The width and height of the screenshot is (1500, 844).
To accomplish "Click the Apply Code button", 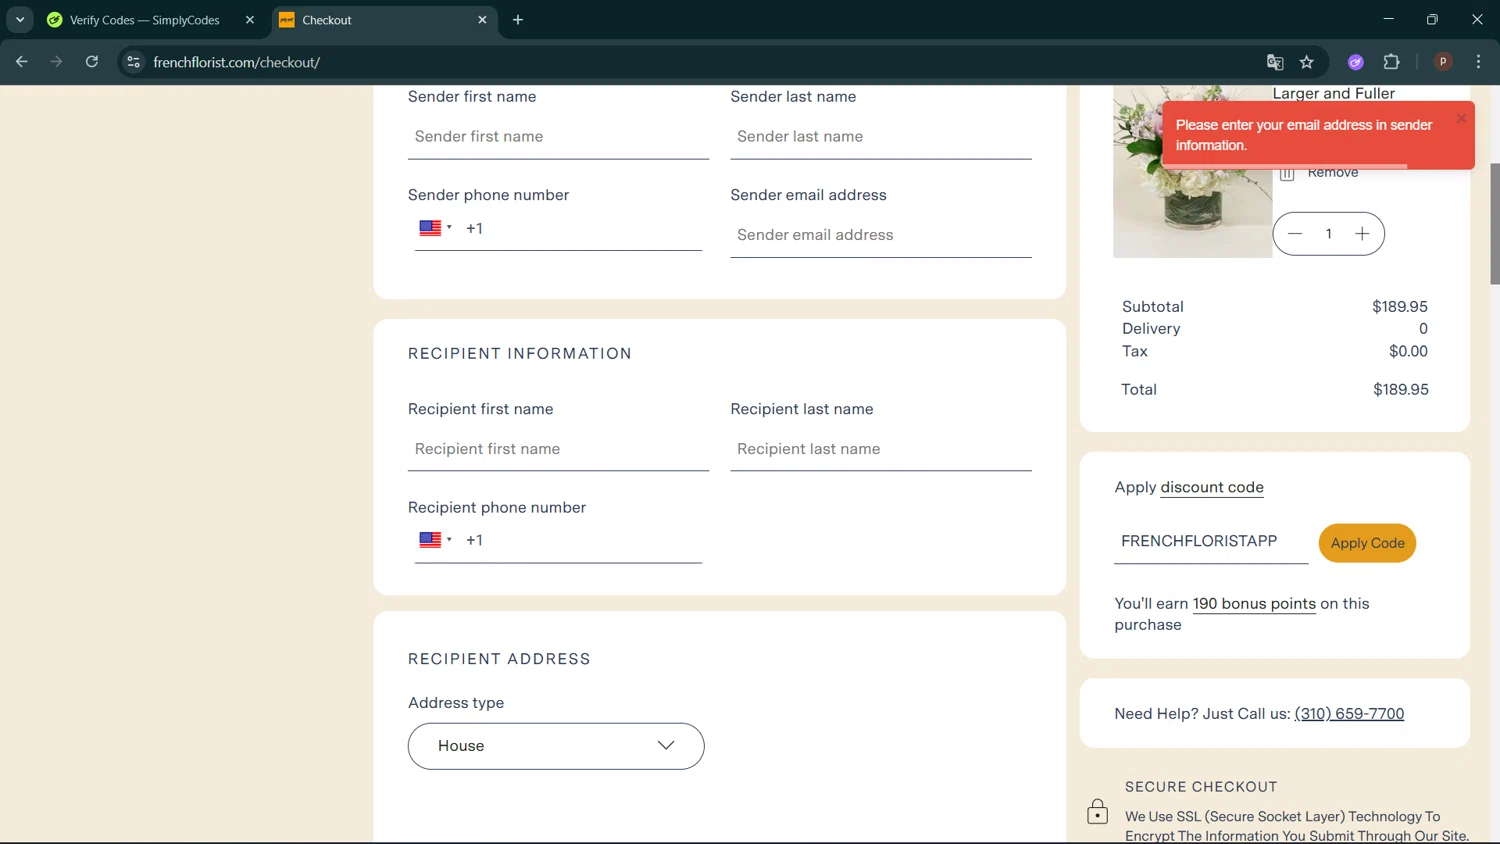I will click(x=1367, y=543).
